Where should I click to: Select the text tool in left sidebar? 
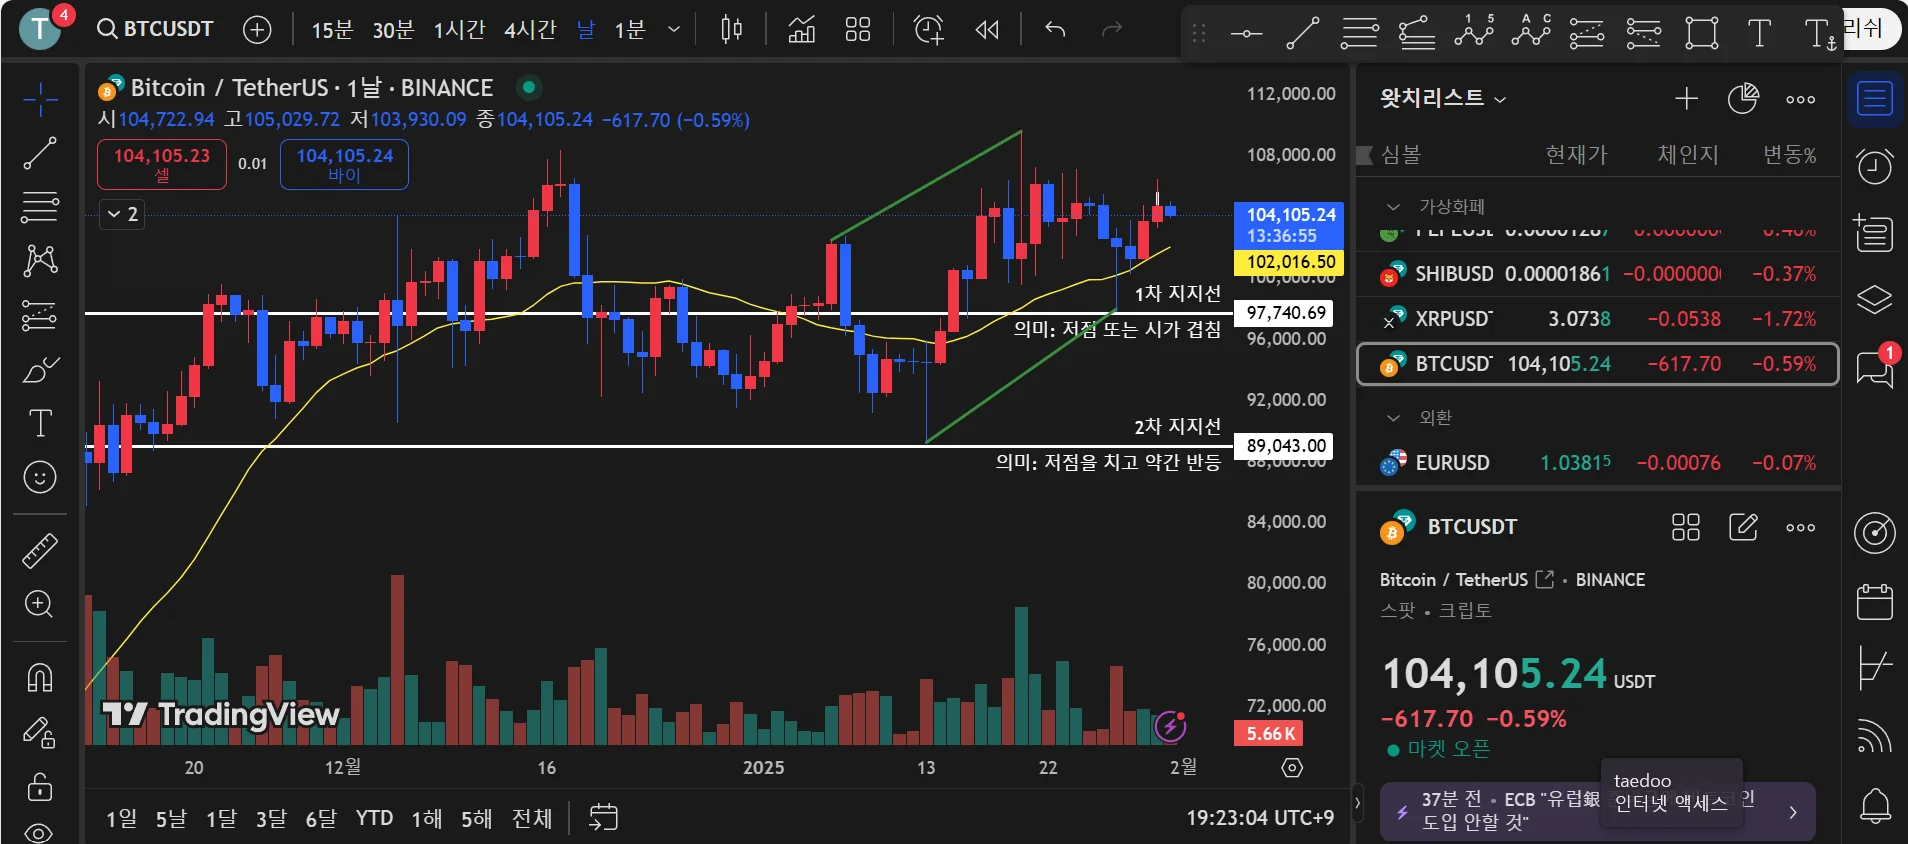tap(40, 424)
